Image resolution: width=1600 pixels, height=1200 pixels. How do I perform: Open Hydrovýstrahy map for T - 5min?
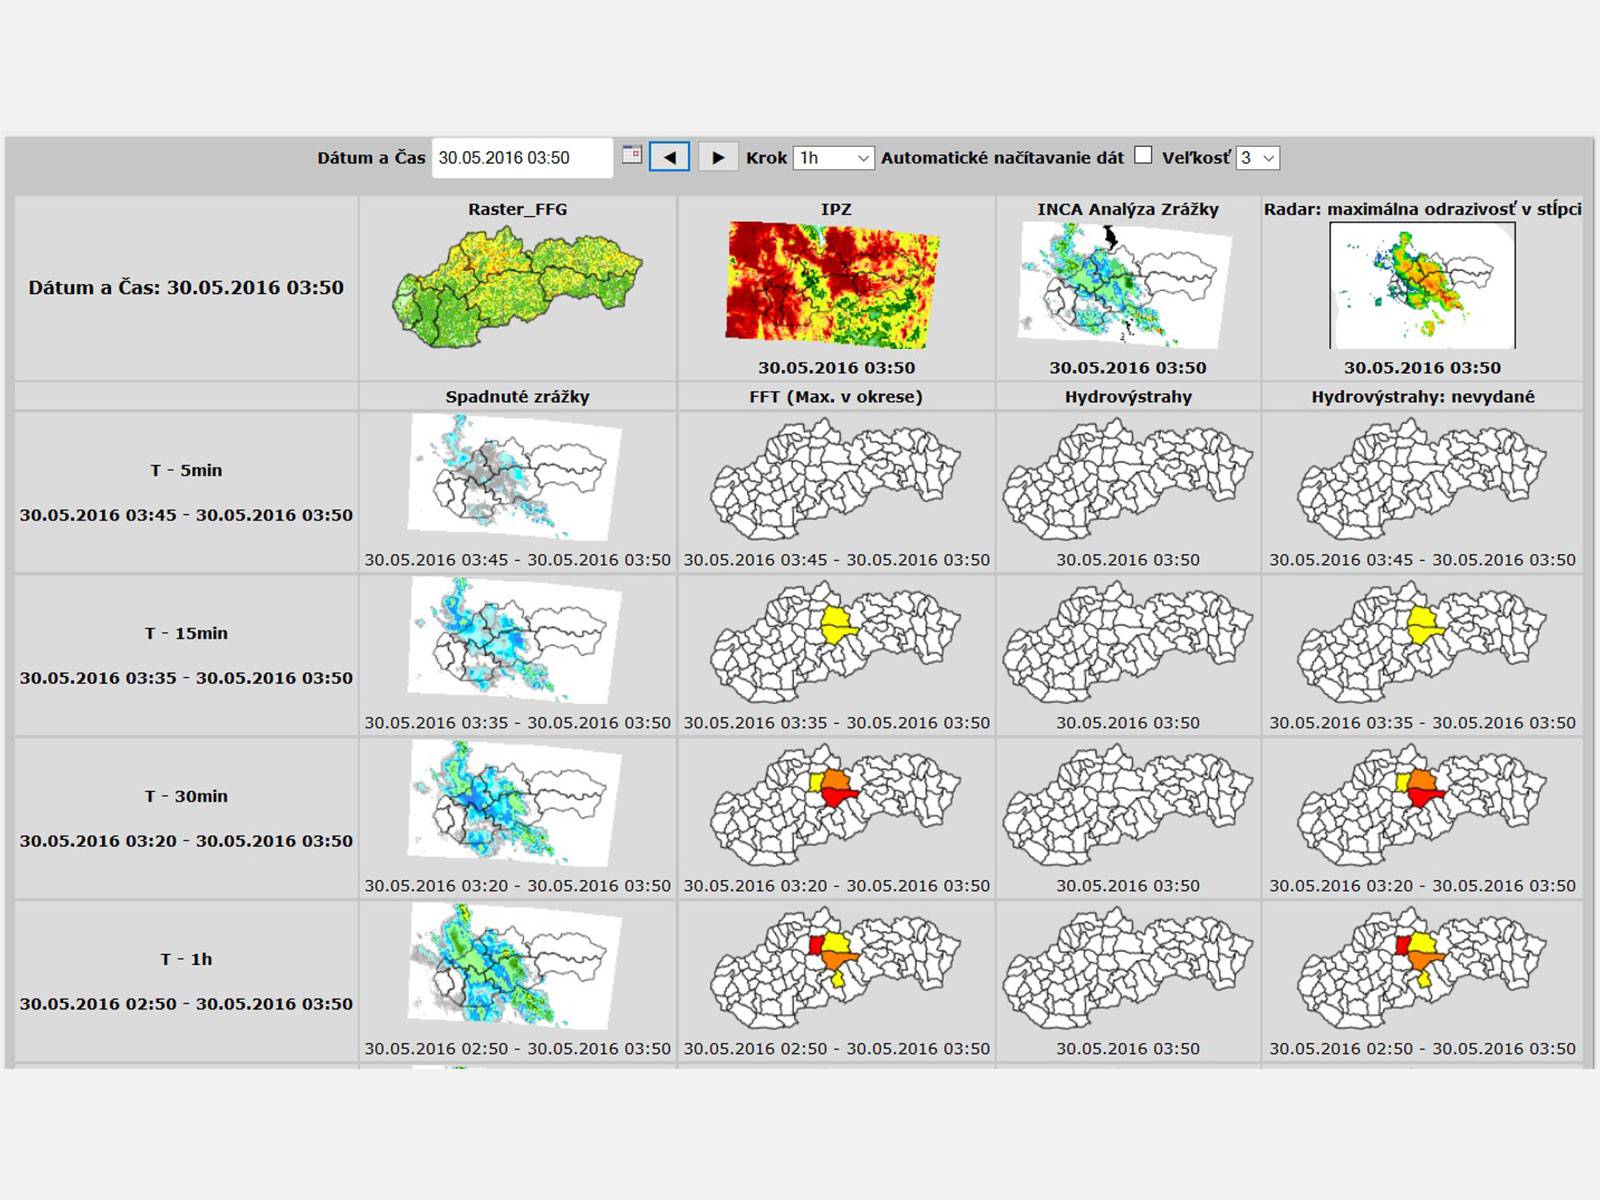coord(1128,480)
